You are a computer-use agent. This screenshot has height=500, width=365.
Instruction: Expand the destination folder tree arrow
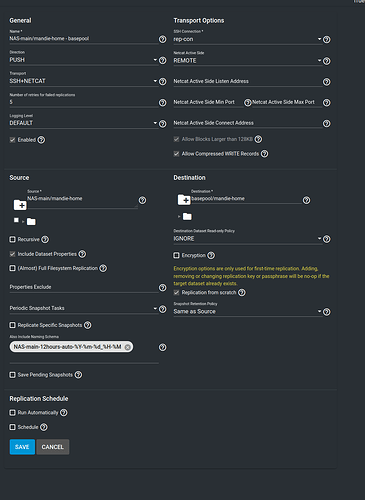coord(179,217)
